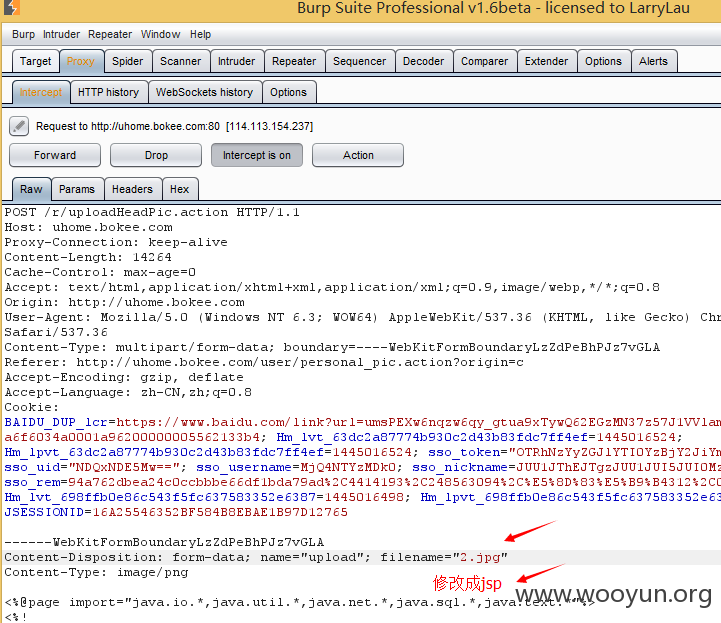Click the Host: uhome.bokee.com header line
Image resolution: width=721 pixels, height=623 pixels.
click(x=89, y=228)
